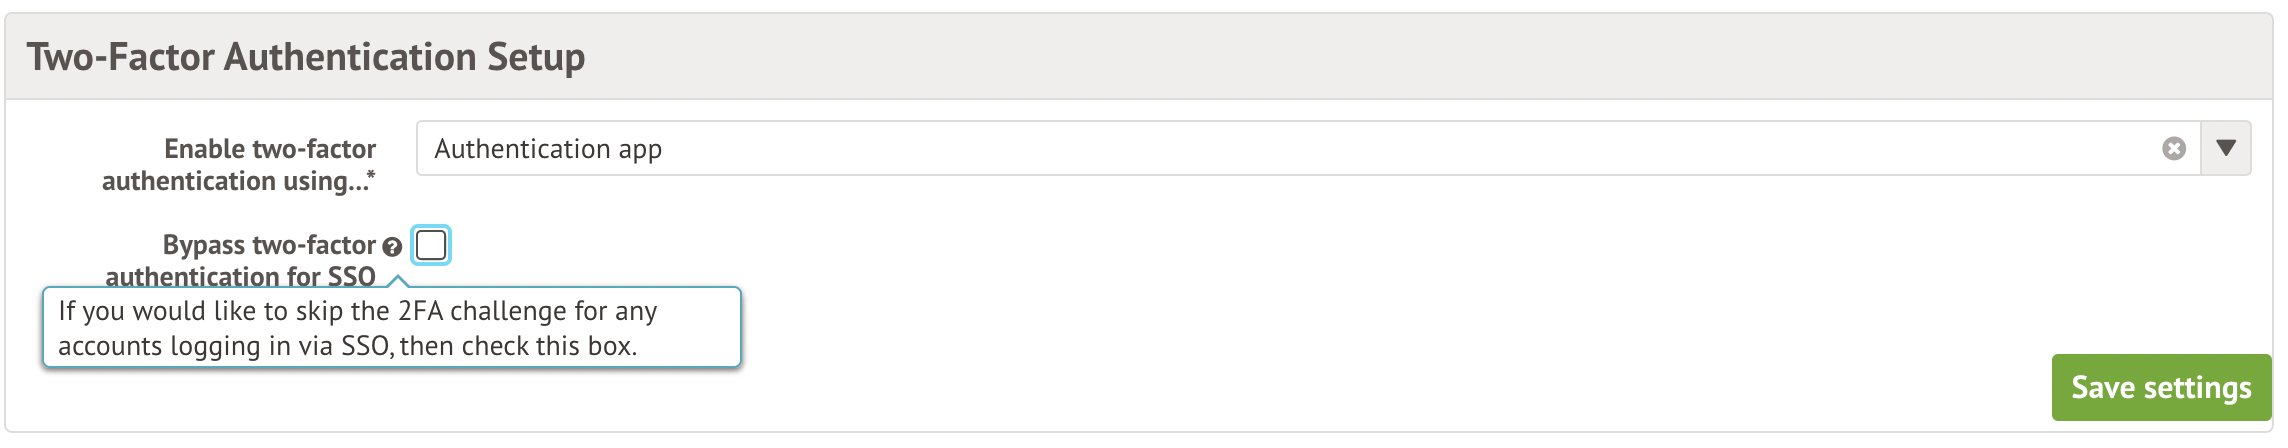
Task: Click the 'Authentication app' selected value text
Action: pyautogui.click(x=548, y=149)
